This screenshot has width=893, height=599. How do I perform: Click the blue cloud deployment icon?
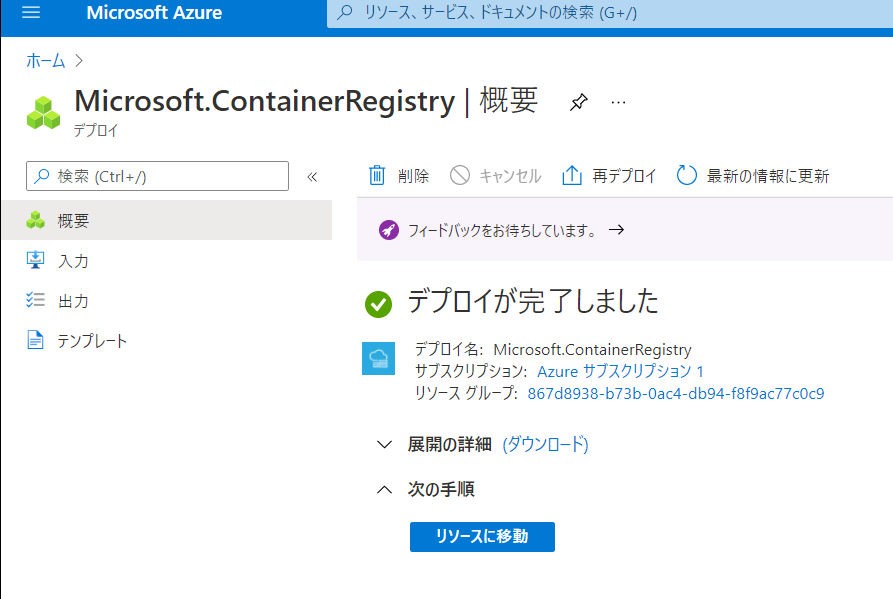pyautogui.click(x=379, y=358)
